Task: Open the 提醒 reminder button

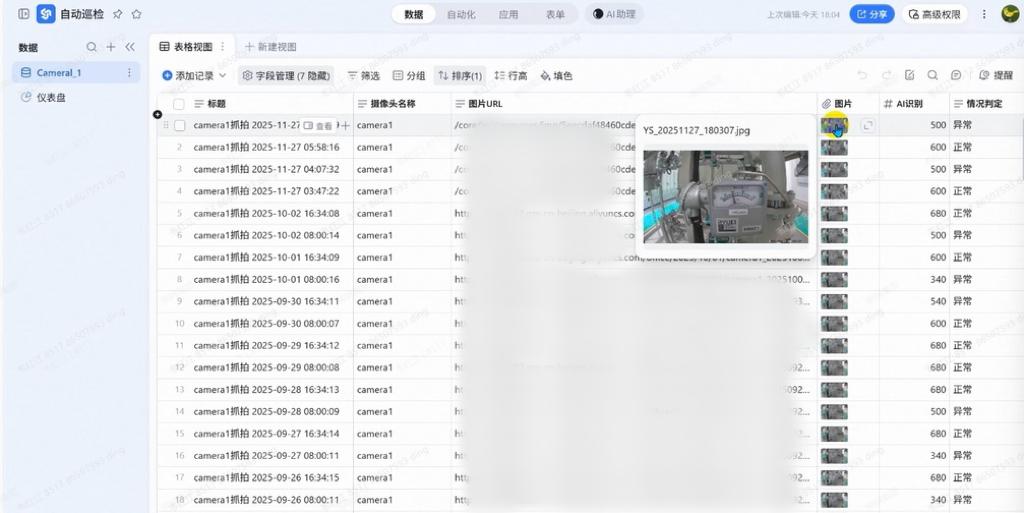Action: 997,76
